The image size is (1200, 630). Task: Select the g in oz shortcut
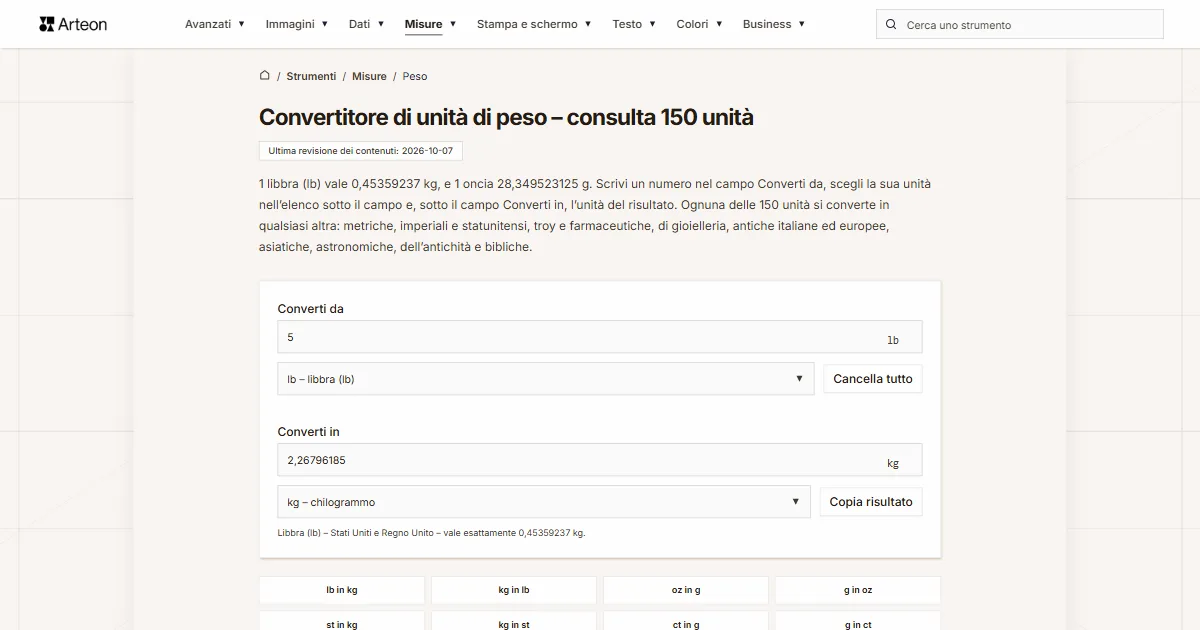(x=858, y=590)
